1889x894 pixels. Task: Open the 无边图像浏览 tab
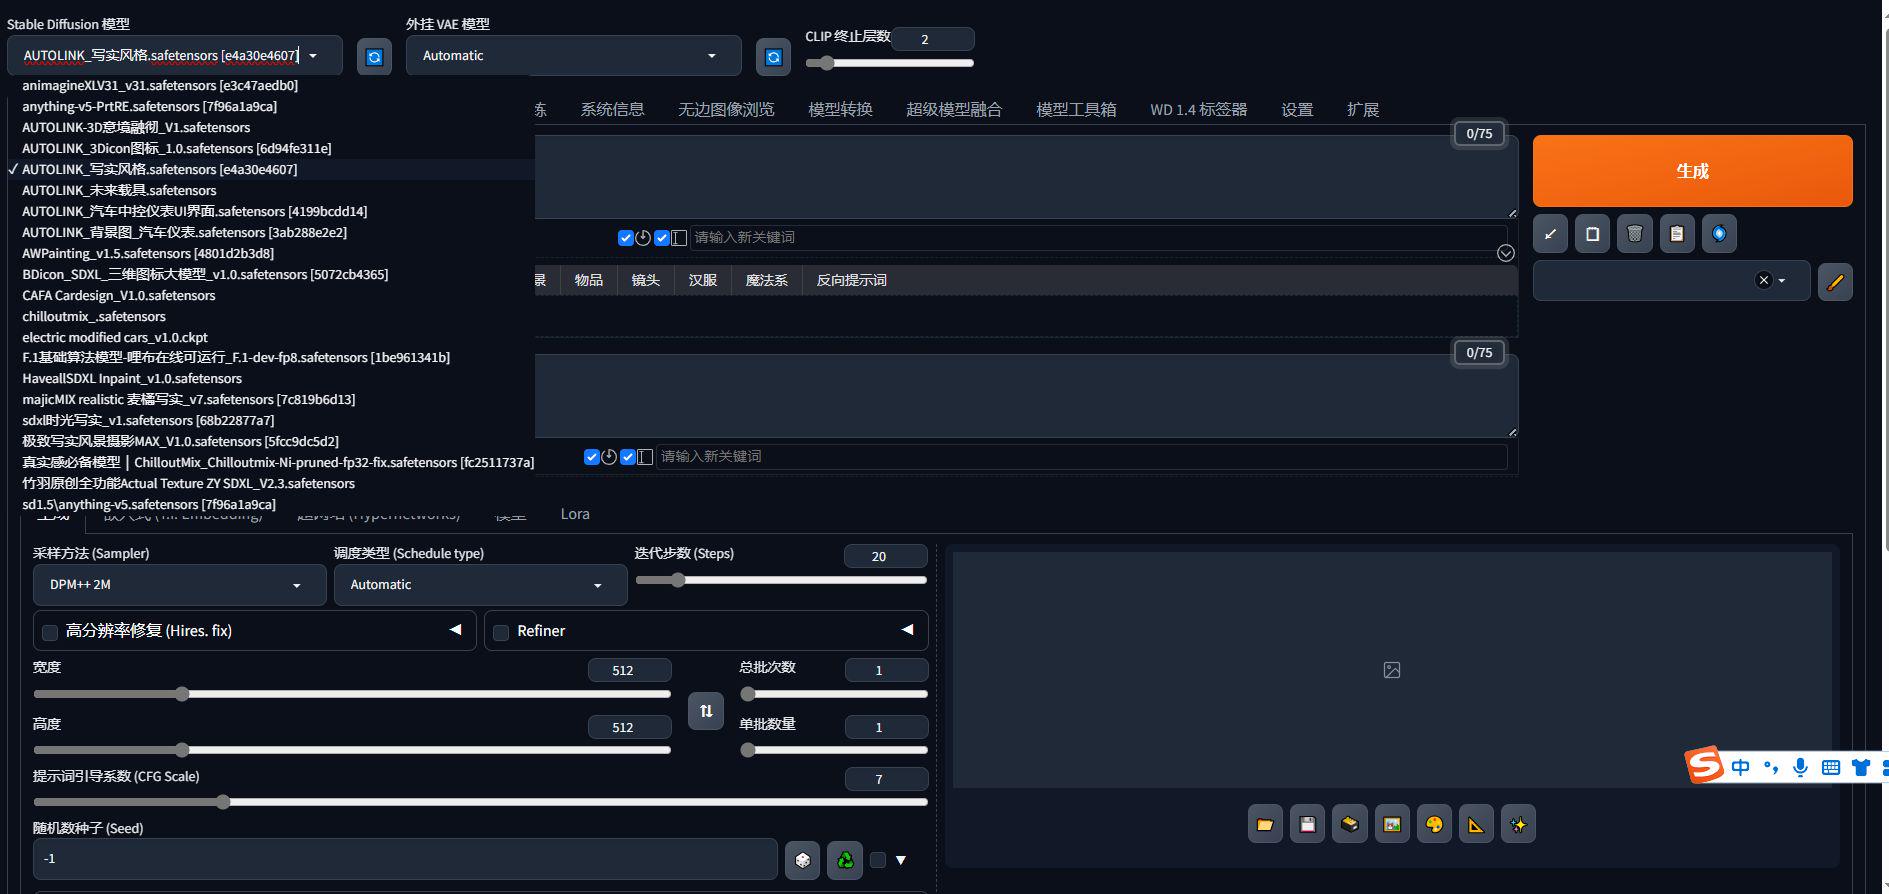tap(726, 109)
